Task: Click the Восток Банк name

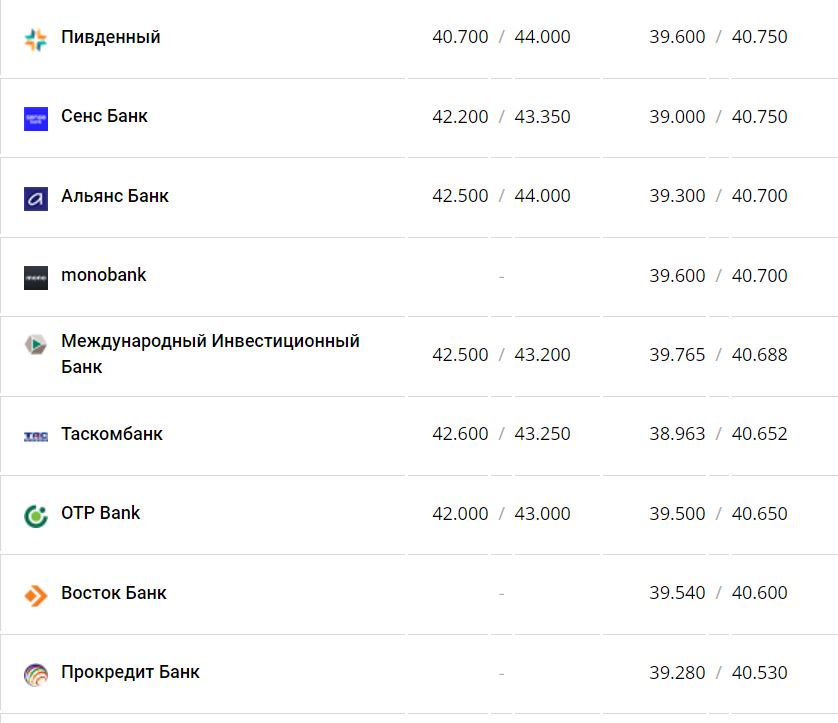Action: 114,593
